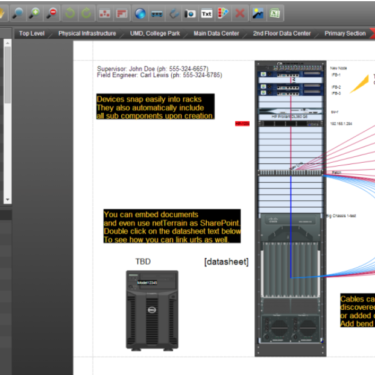This screenshot has height=375, width=375.
Task: Select the 'Devices snap easily into racks' note
Action: point(155,107)
